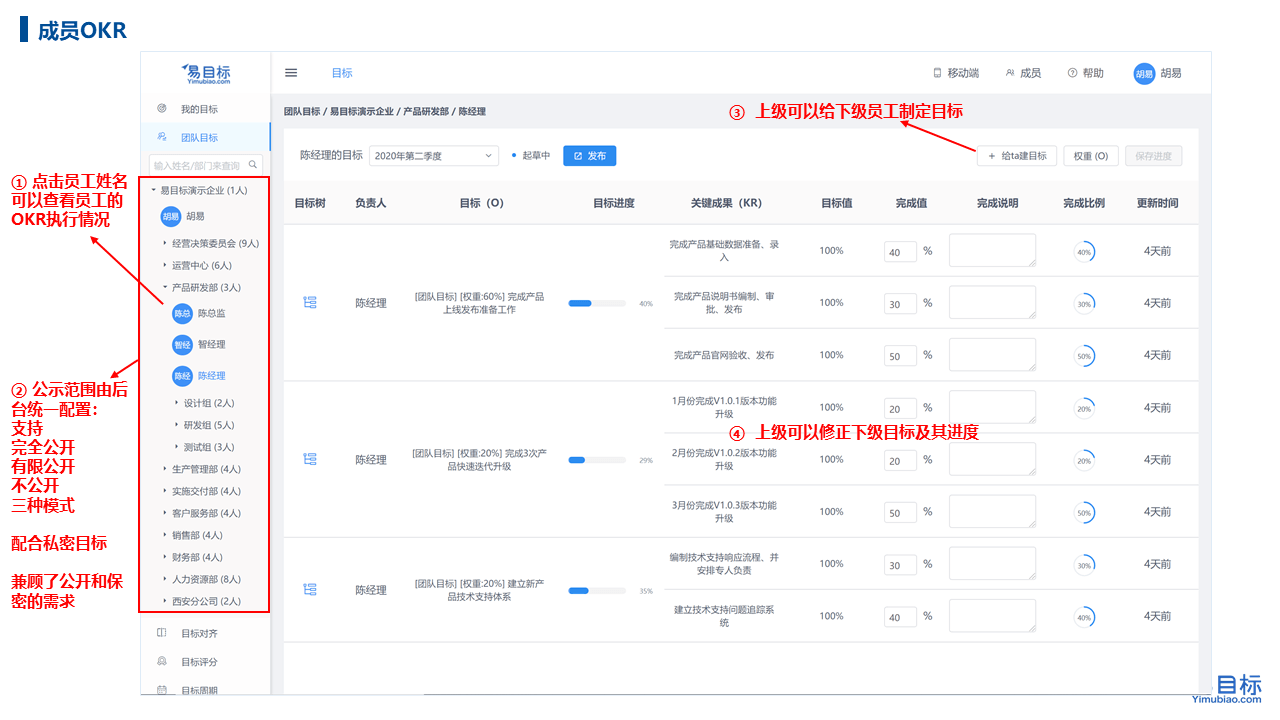Expand 经营决策委员会 (9人) department
This screenshot has width=1280, height=720.
[165, 242]
